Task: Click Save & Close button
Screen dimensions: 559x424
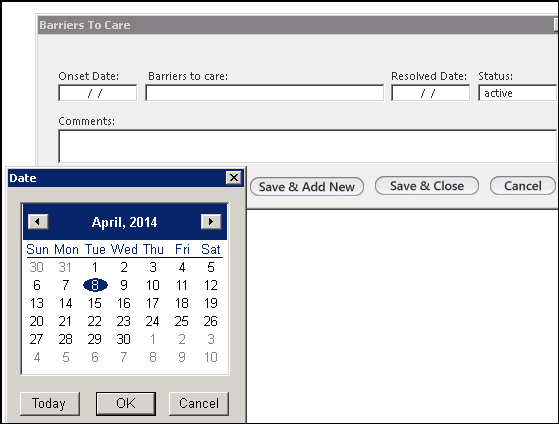Action: (427, 186)
